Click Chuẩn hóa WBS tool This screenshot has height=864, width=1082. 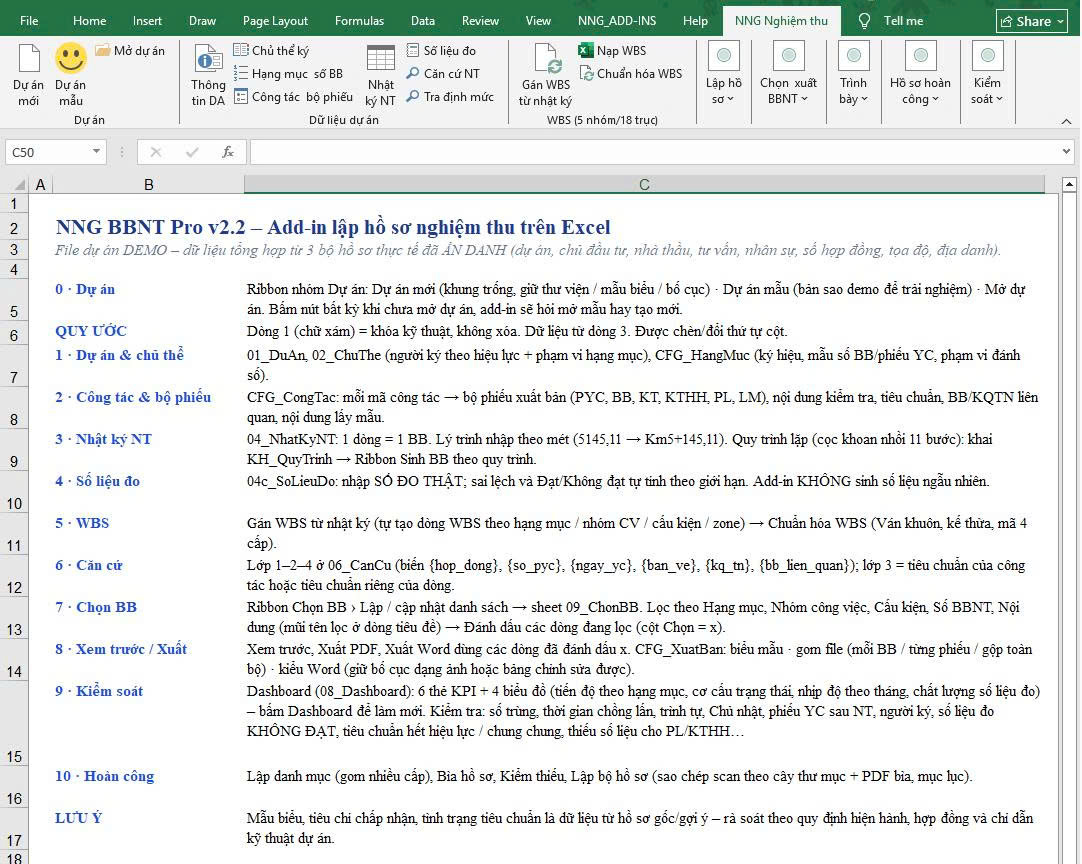pos(630,73)
